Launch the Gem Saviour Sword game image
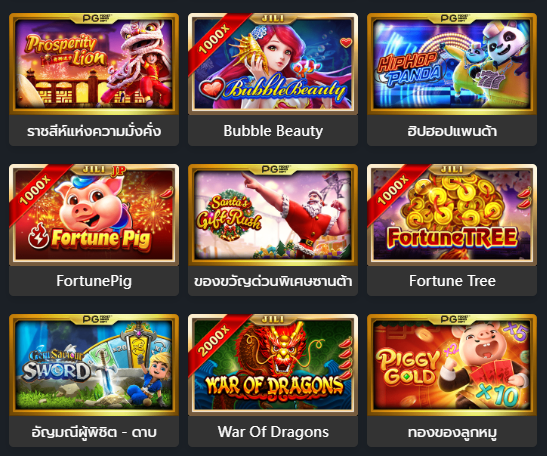Image resolution: width=547 pixels, height=456 pixels. (x=94, y=365)
